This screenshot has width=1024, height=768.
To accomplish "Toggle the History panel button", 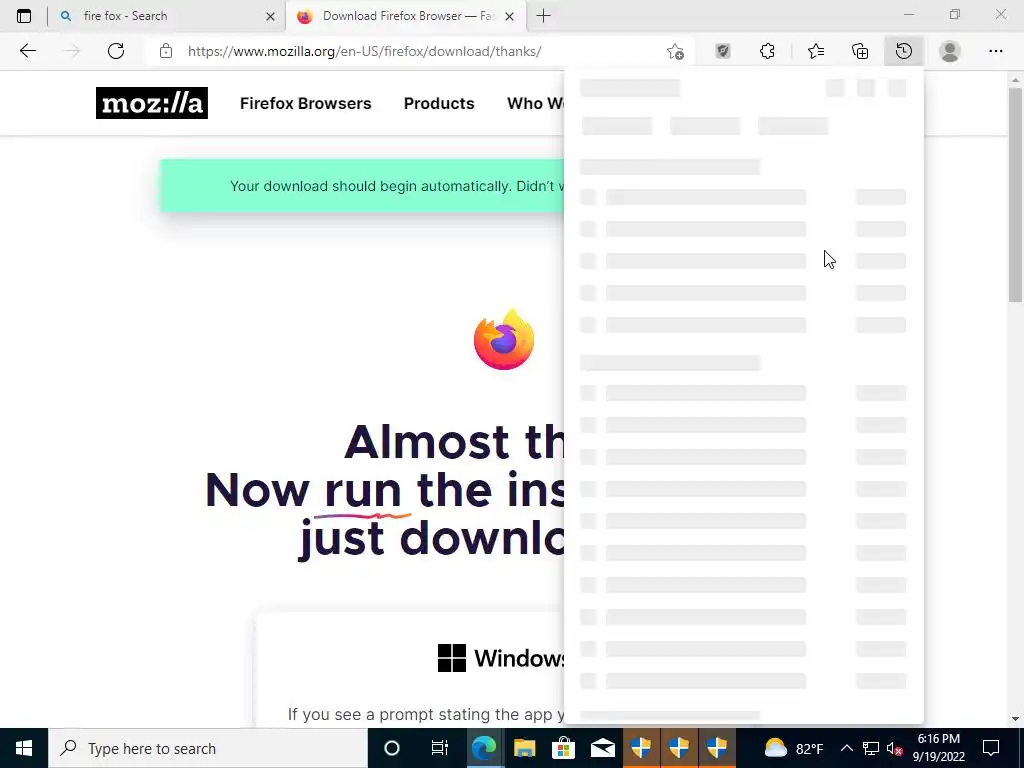I will click(x=904, y=51).
